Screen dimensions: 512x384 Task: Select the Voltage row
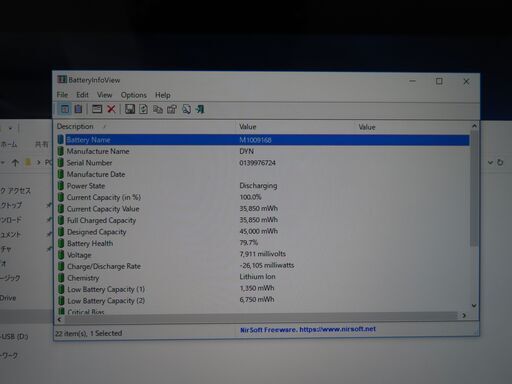click(x=263, y=255)
